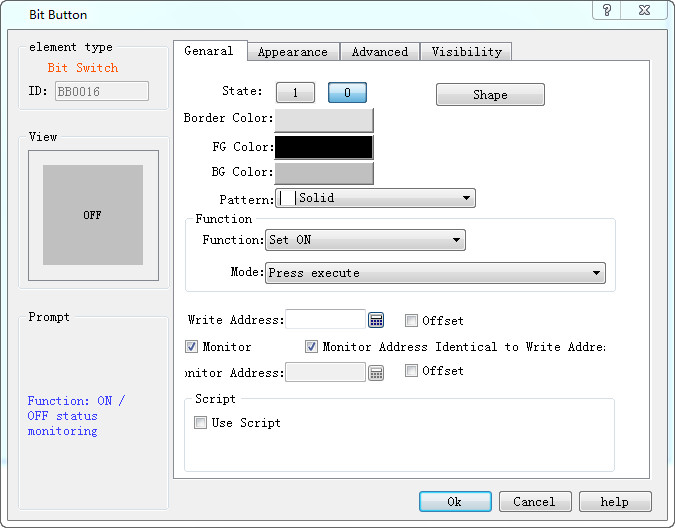Select State 1 button
The height and width of the screenshot is (528, 675).
(295, 93)
